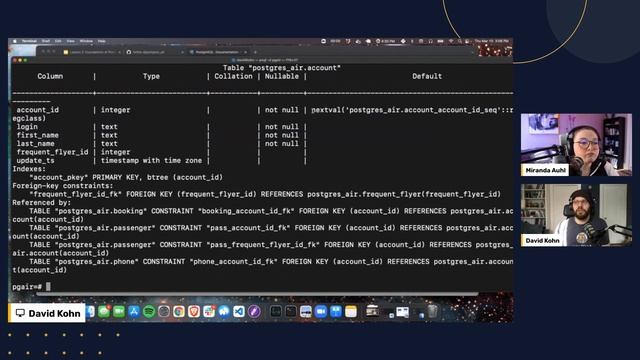Screen dimensions: 640x360
Task: Open Messages from the dock
Action: 104,312
